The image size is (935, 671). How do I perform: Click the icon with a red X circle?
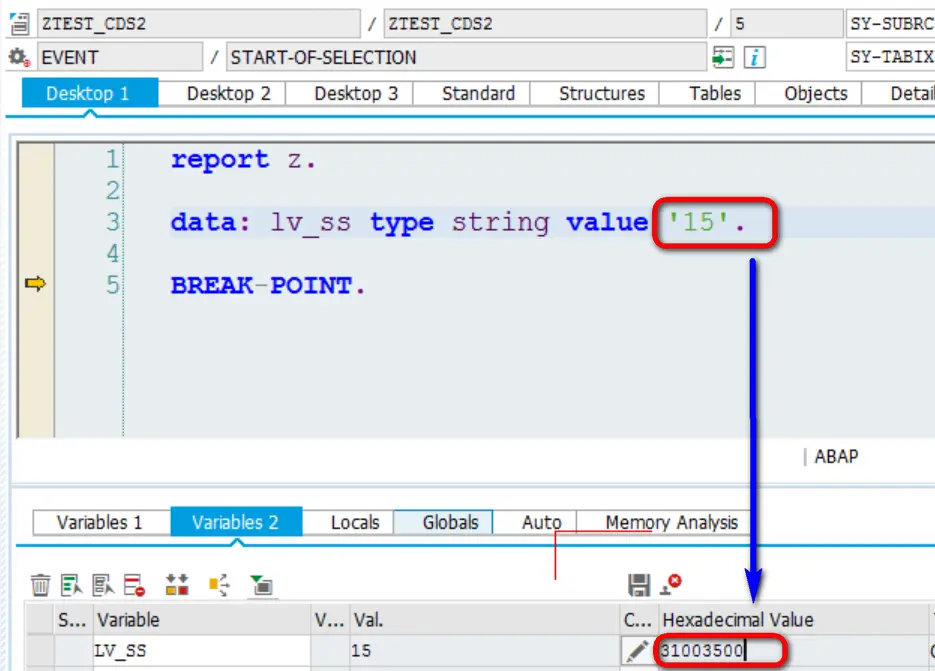[x=671, y=584]
